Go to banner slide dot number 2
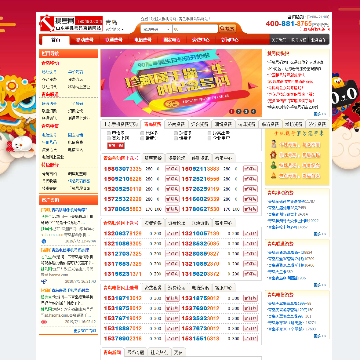This screenshot has height=360, width=360. [239, 111]
